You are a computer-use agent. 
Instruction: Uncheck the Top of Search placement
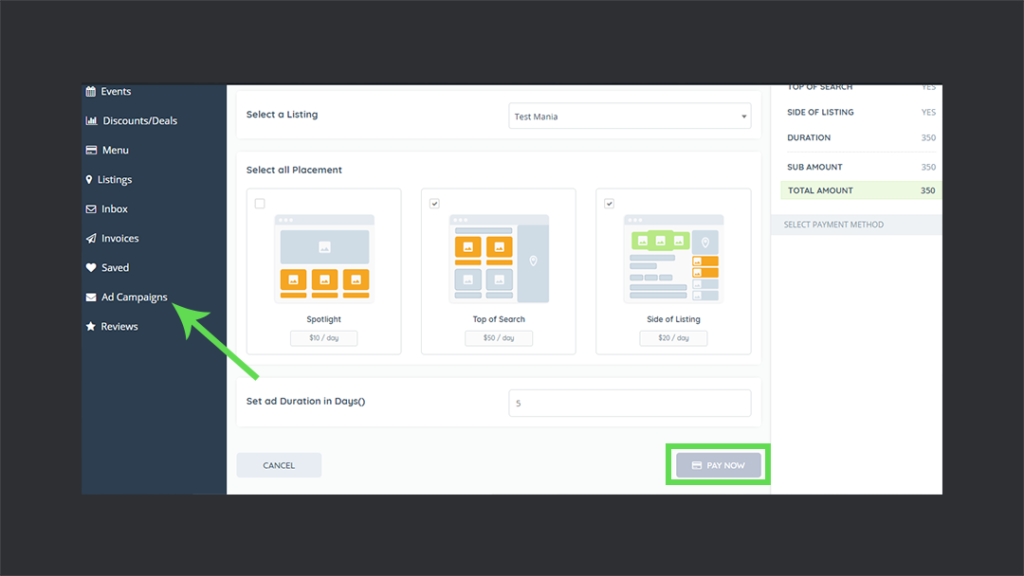click(x=433, y=202)
